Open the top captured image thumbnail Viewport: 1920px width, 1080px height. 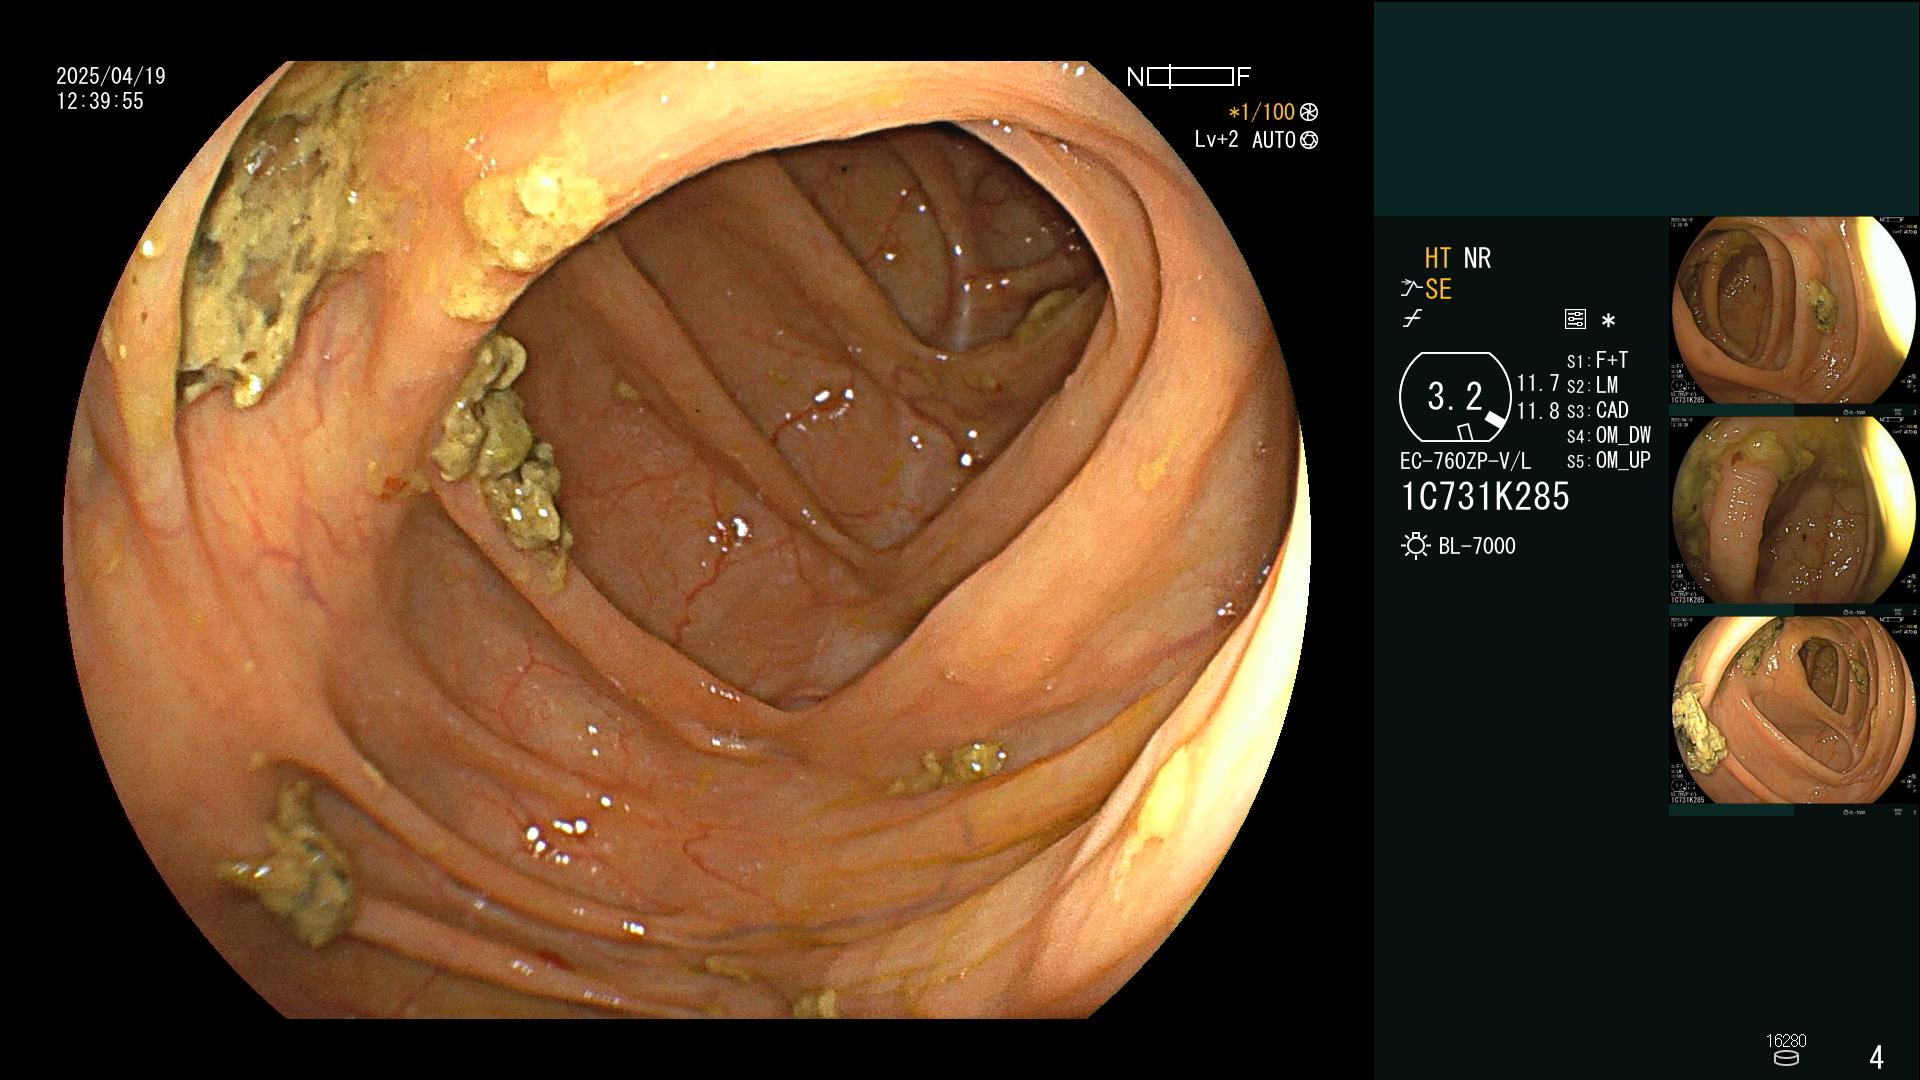(1793, 310)
